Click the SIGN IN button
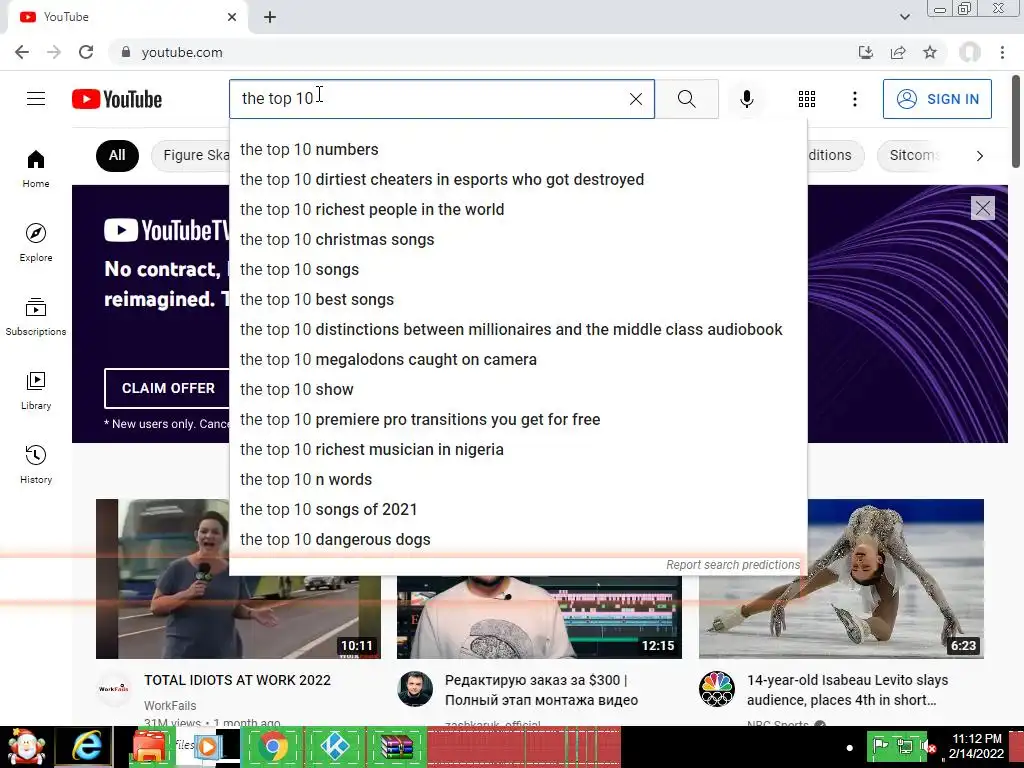This screenshot has height=768, width=1024. (937, 99)
